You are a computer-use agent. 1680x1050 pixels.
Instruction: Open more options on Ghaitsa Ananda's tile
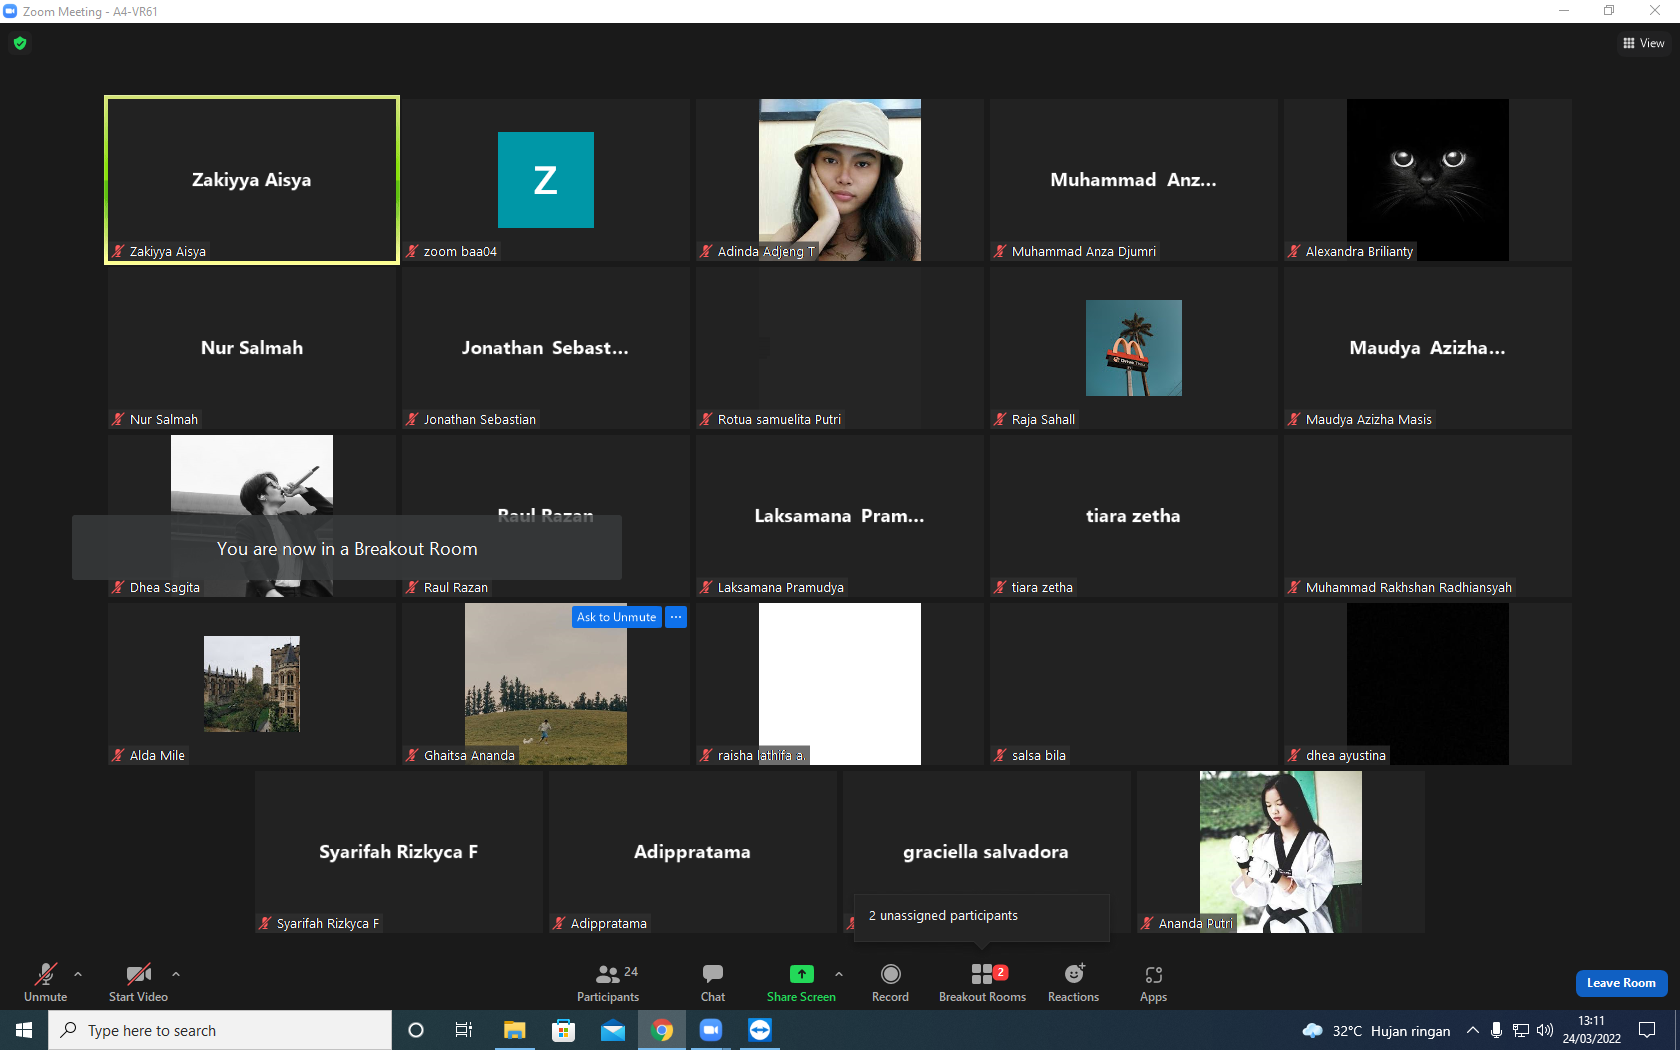[x=676, y=617]
